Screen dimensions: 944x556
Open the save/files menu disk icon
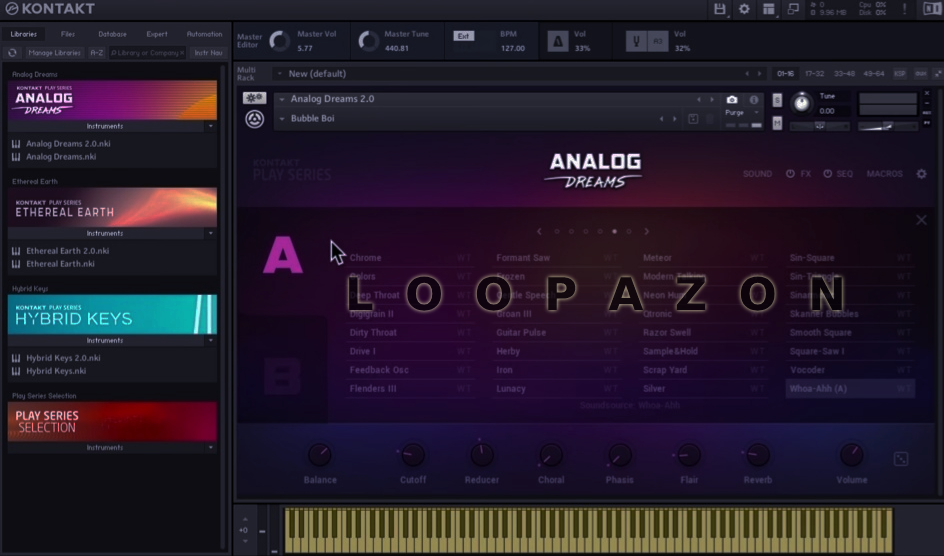pos(719,9)
